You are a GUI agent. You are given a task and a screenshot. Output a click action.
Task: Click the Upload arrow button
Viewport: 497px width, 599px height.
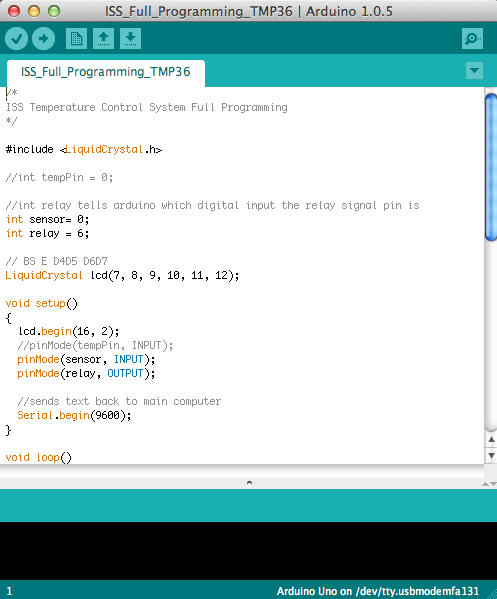click(44, 39)
